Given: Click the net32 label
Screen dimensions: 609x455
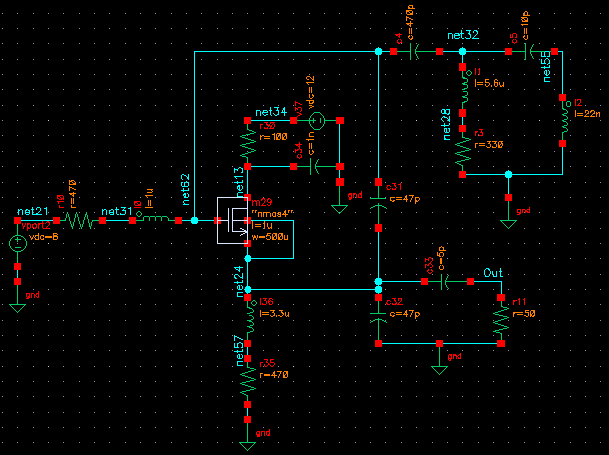Looking at the screenshot, I should tap(463, 35).
